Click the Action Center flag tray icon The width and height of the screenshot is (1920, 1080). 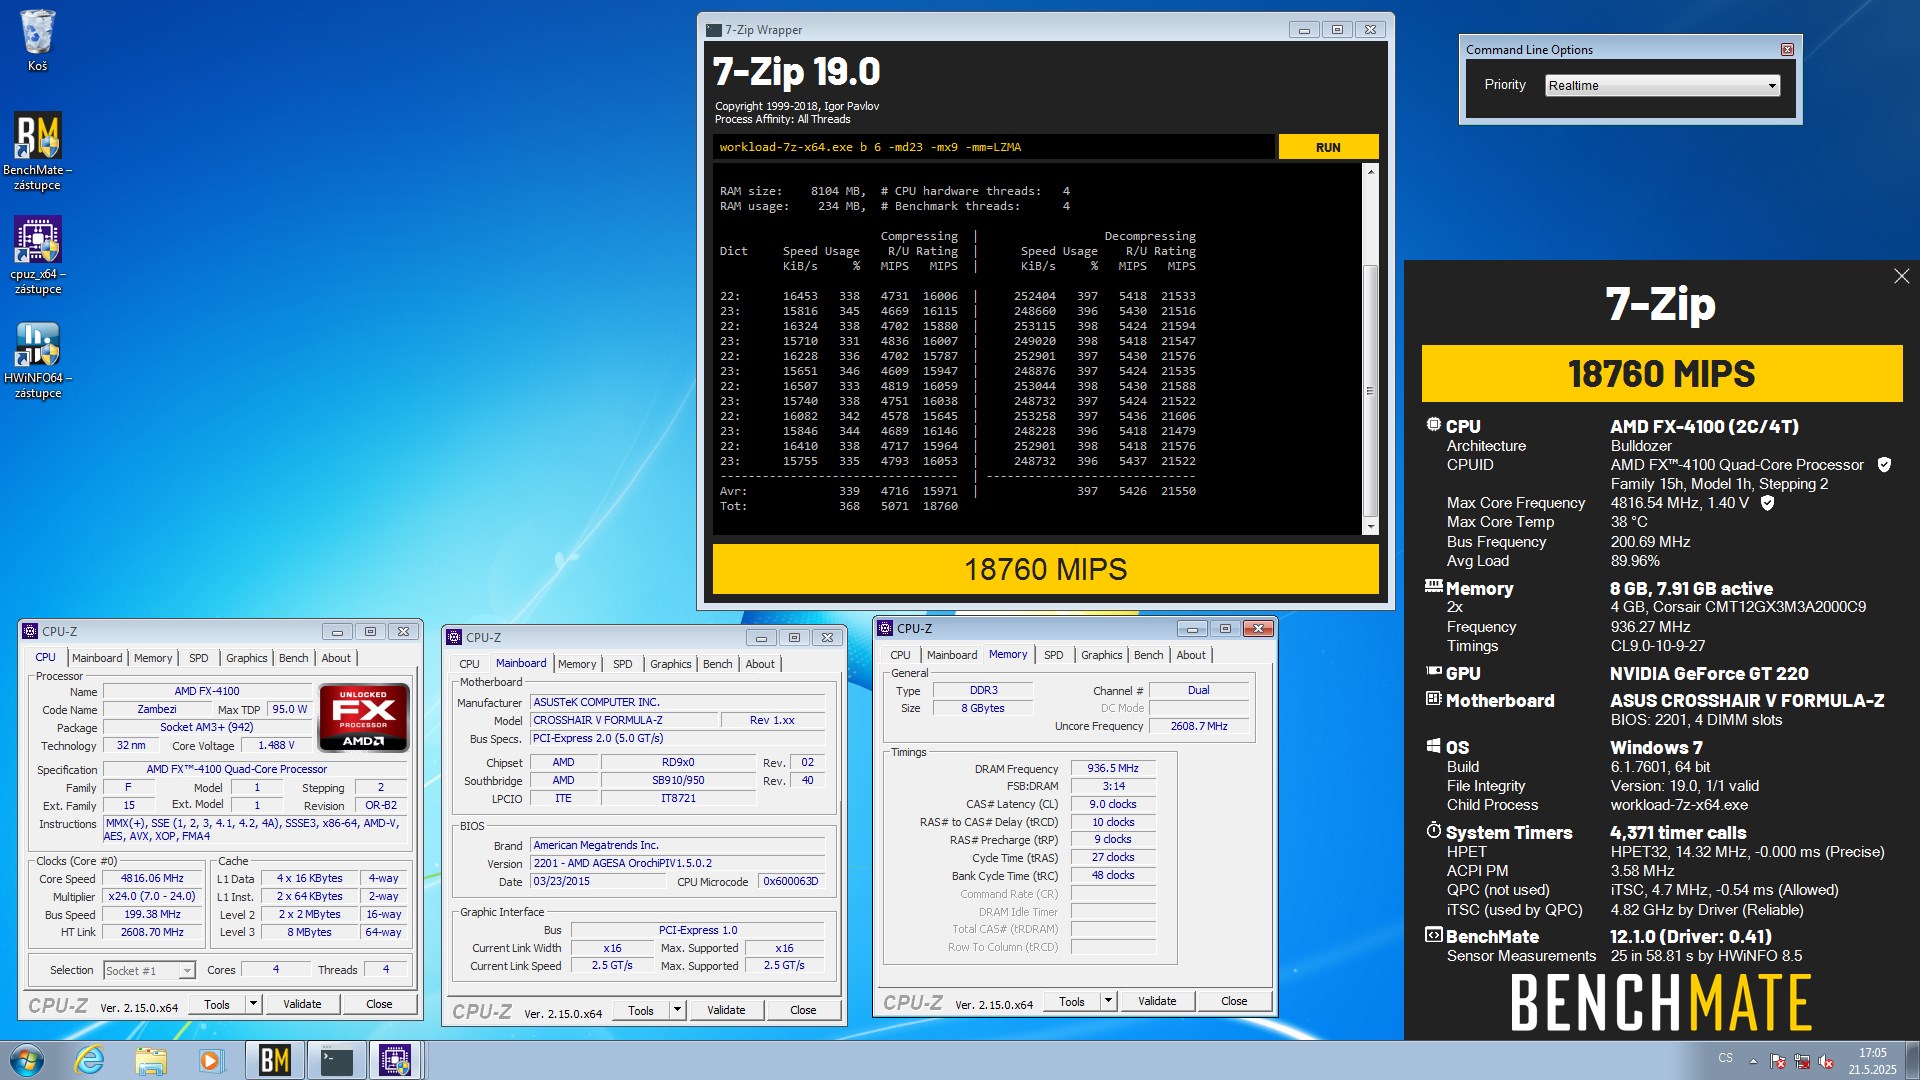click(x=1777, y=1061)
